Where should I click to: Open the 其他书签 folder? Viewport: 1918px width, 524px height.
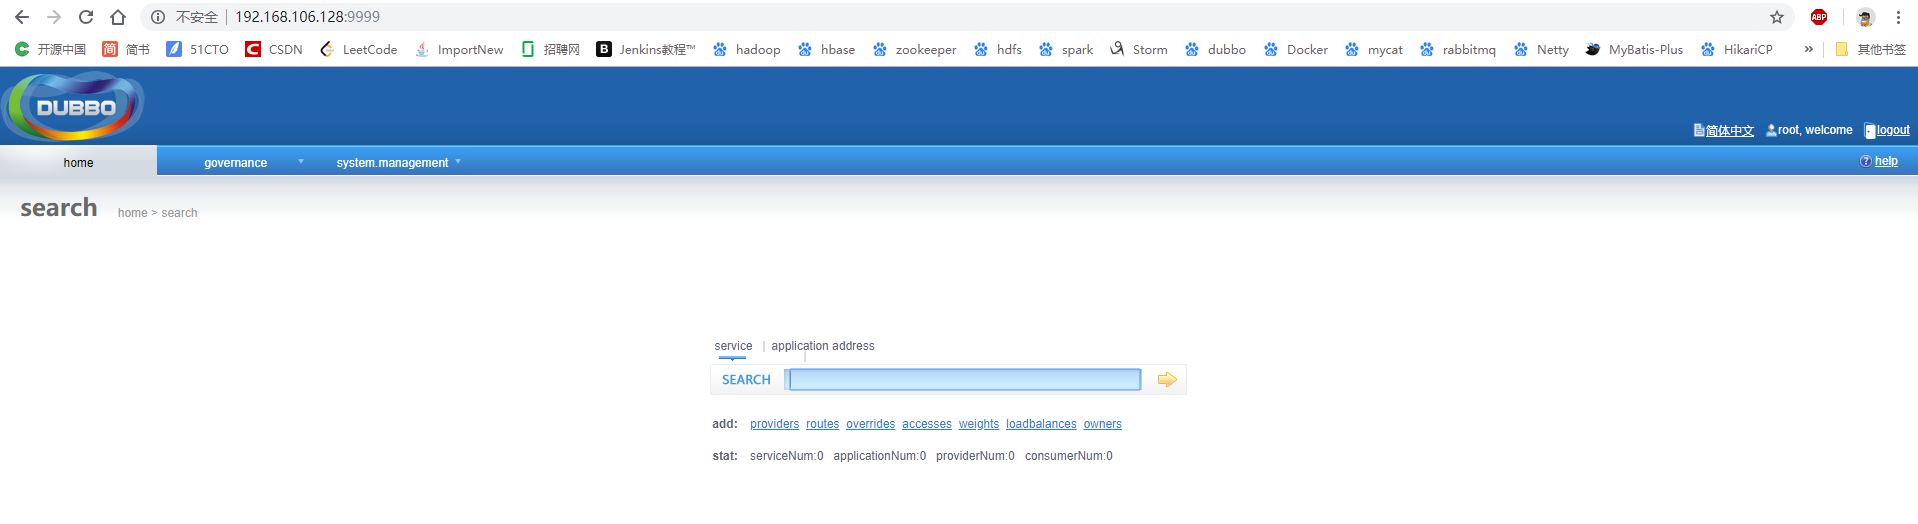1870,49
